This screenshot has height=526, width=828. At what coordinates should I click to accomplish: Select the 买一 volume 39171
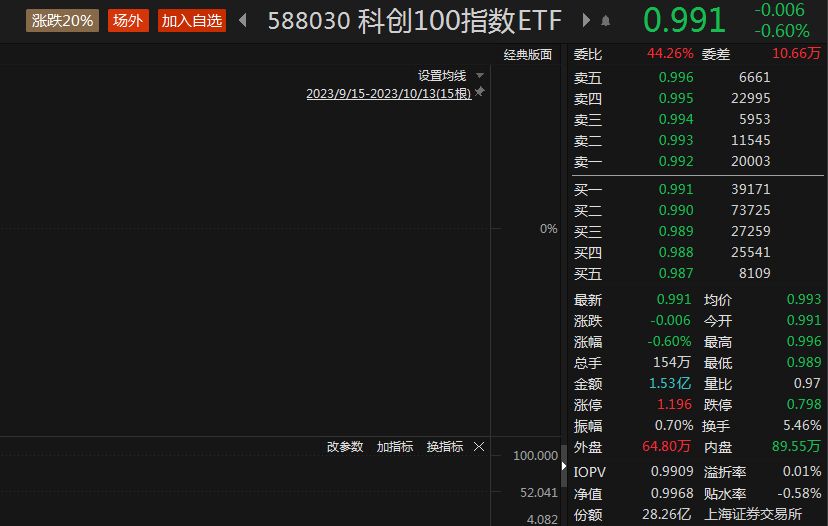(x=750, y=189)
